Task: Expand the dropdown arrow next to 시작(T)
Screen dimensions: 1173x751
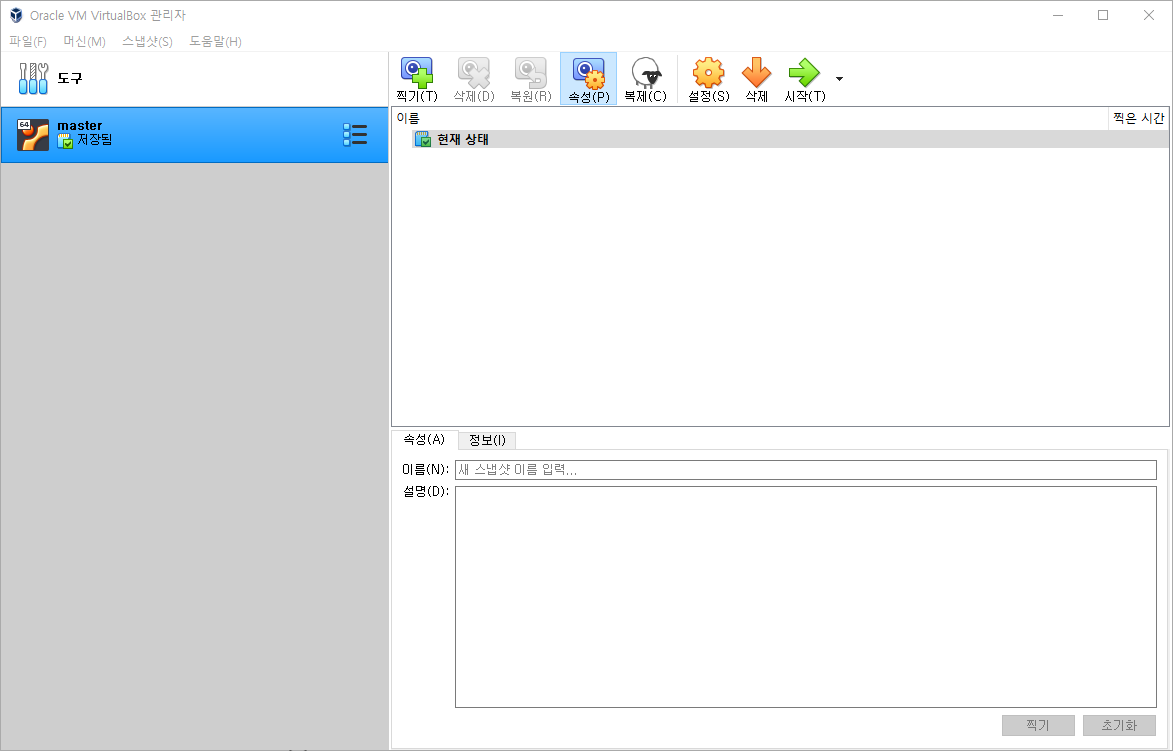Action: tap(839, 79)
